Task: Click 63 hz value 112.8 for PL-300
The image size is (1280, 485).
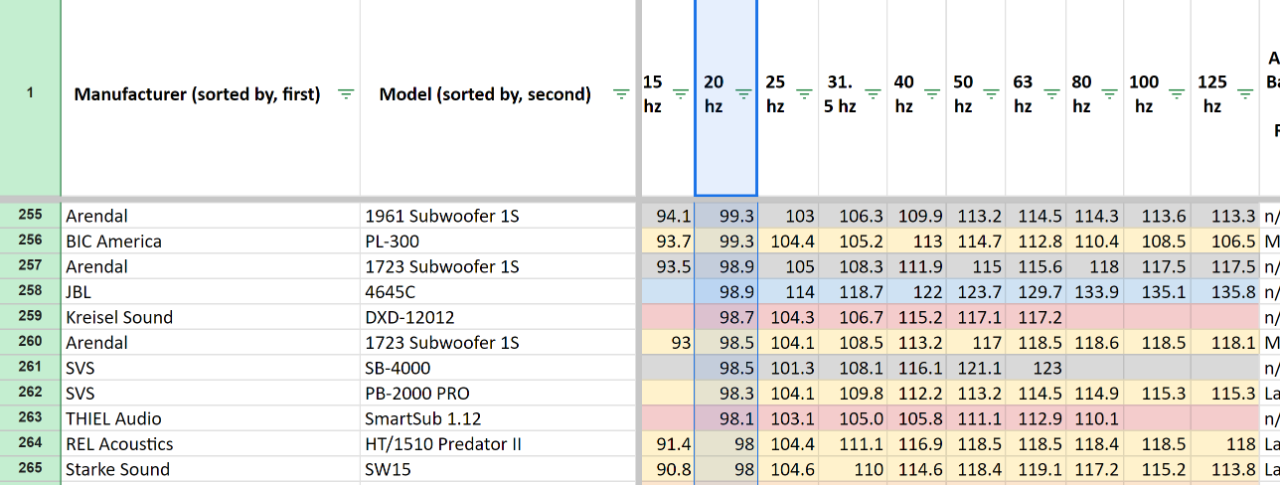Action: pos(1036,241)
